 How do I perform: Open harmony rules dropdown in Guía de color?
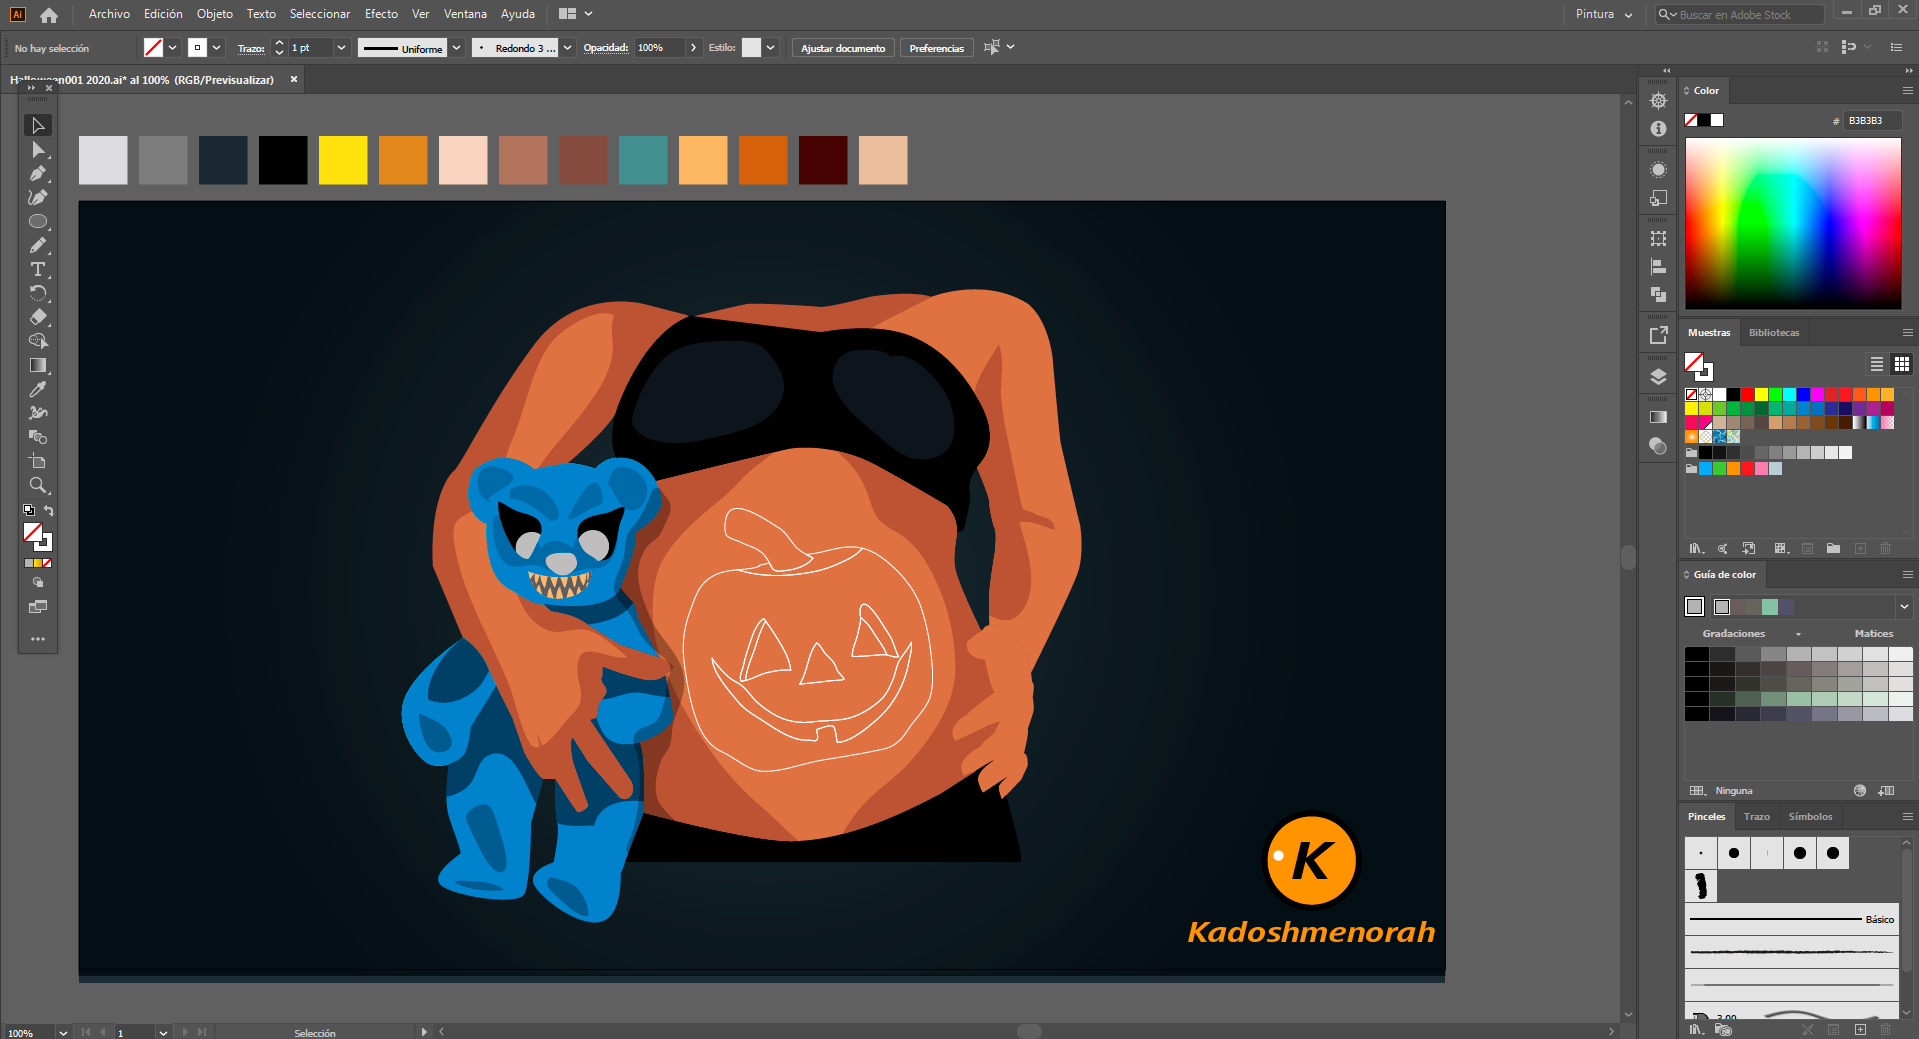pyautogui.click(x=1903, y=606)
